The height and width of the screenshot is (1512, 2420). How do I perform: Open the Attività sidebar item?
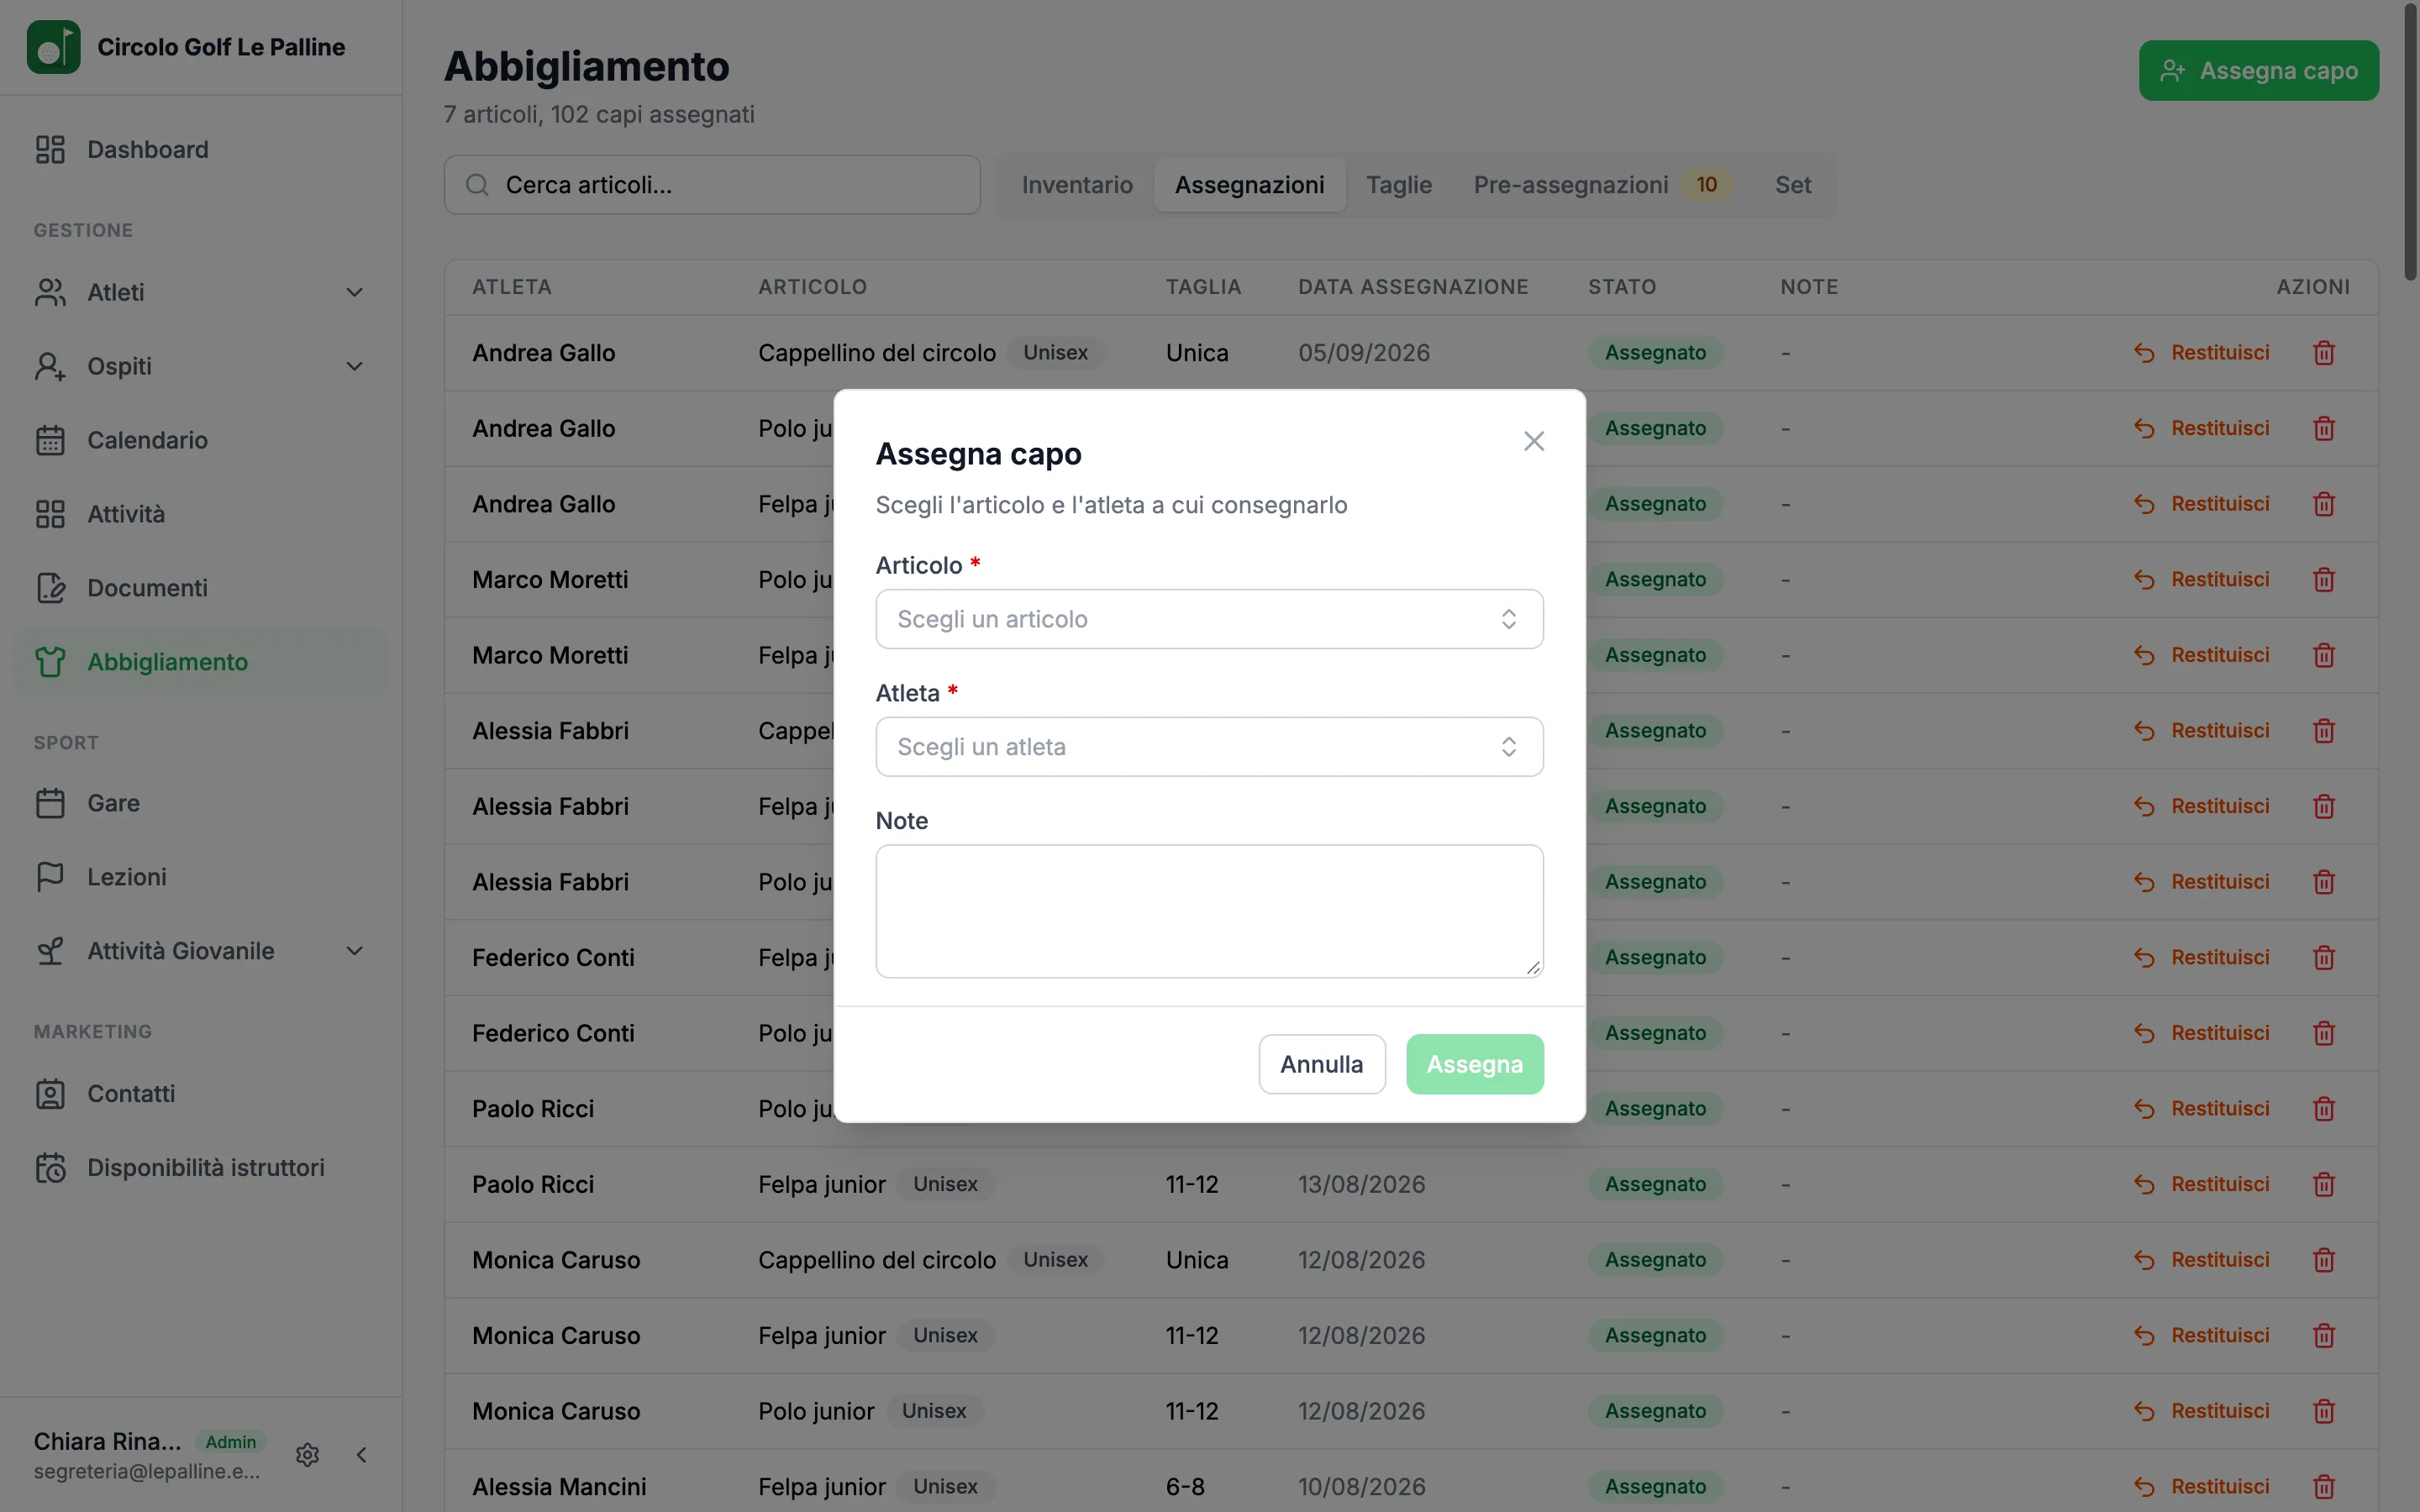point(201,514)
